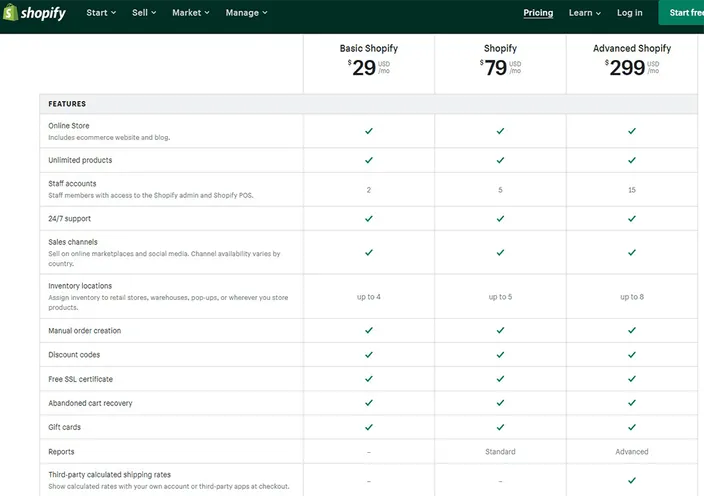Screen dimensions: 704x496
Task: Click the '24/7 support' feature label
Action: pyautogui.click(x=70, y=219)
